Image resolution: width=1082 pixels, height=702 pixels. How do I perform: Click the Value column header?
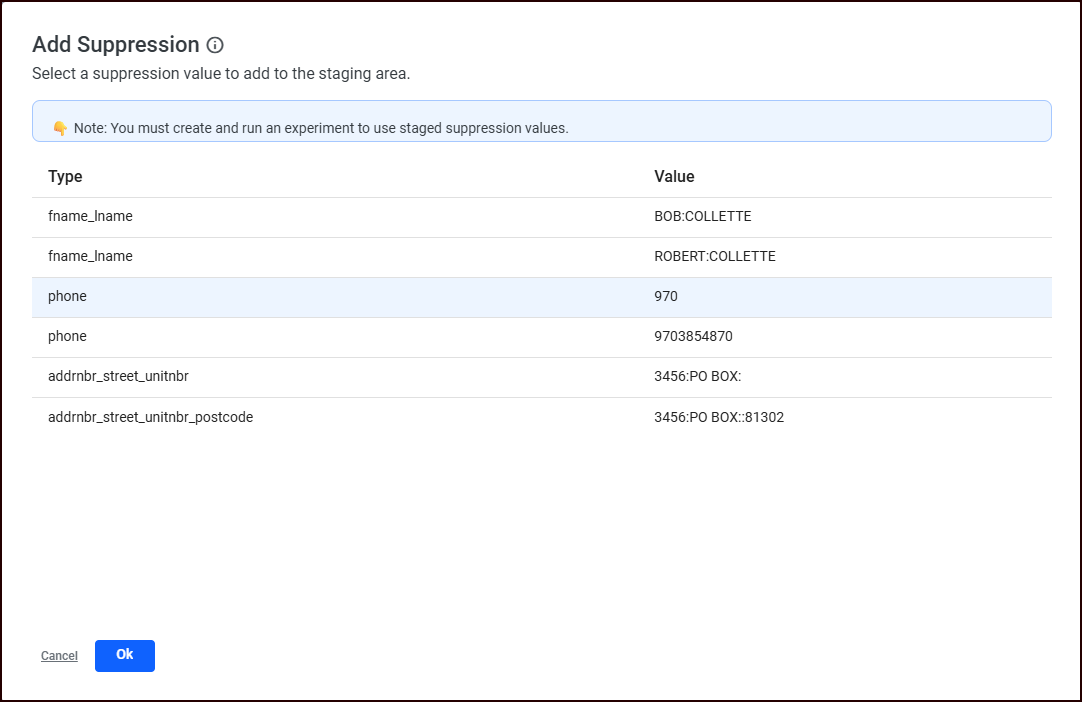[674, 177]
